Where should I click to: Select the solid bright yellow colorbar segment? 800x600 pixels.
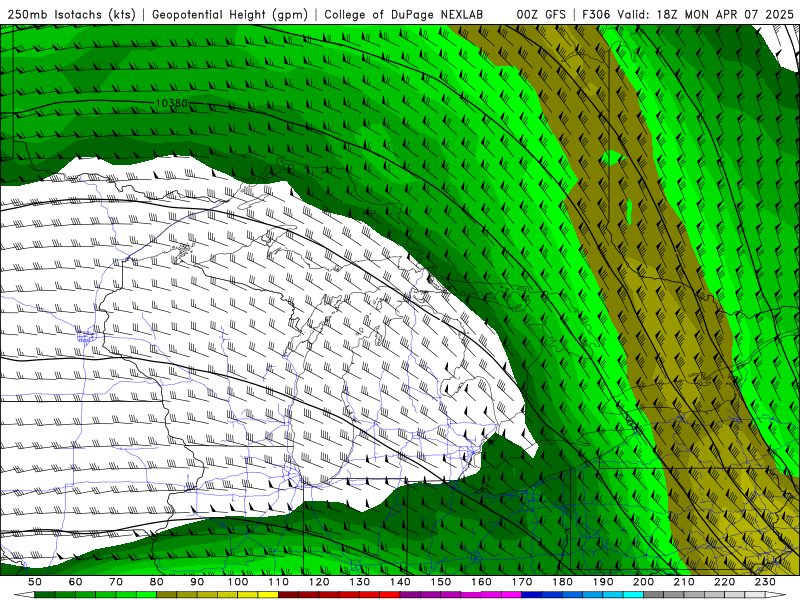[268, 595]
